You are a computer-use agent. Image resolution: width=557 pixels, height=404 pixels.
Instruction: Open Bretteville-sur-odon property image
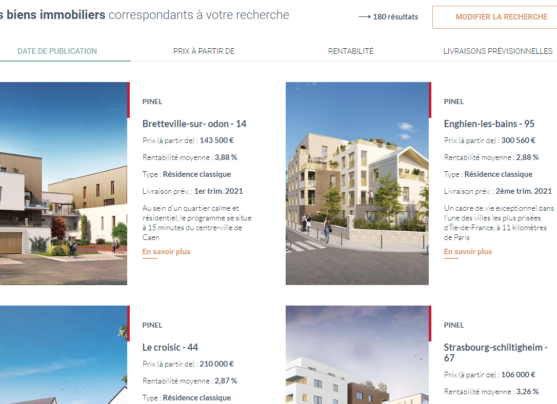64,183
